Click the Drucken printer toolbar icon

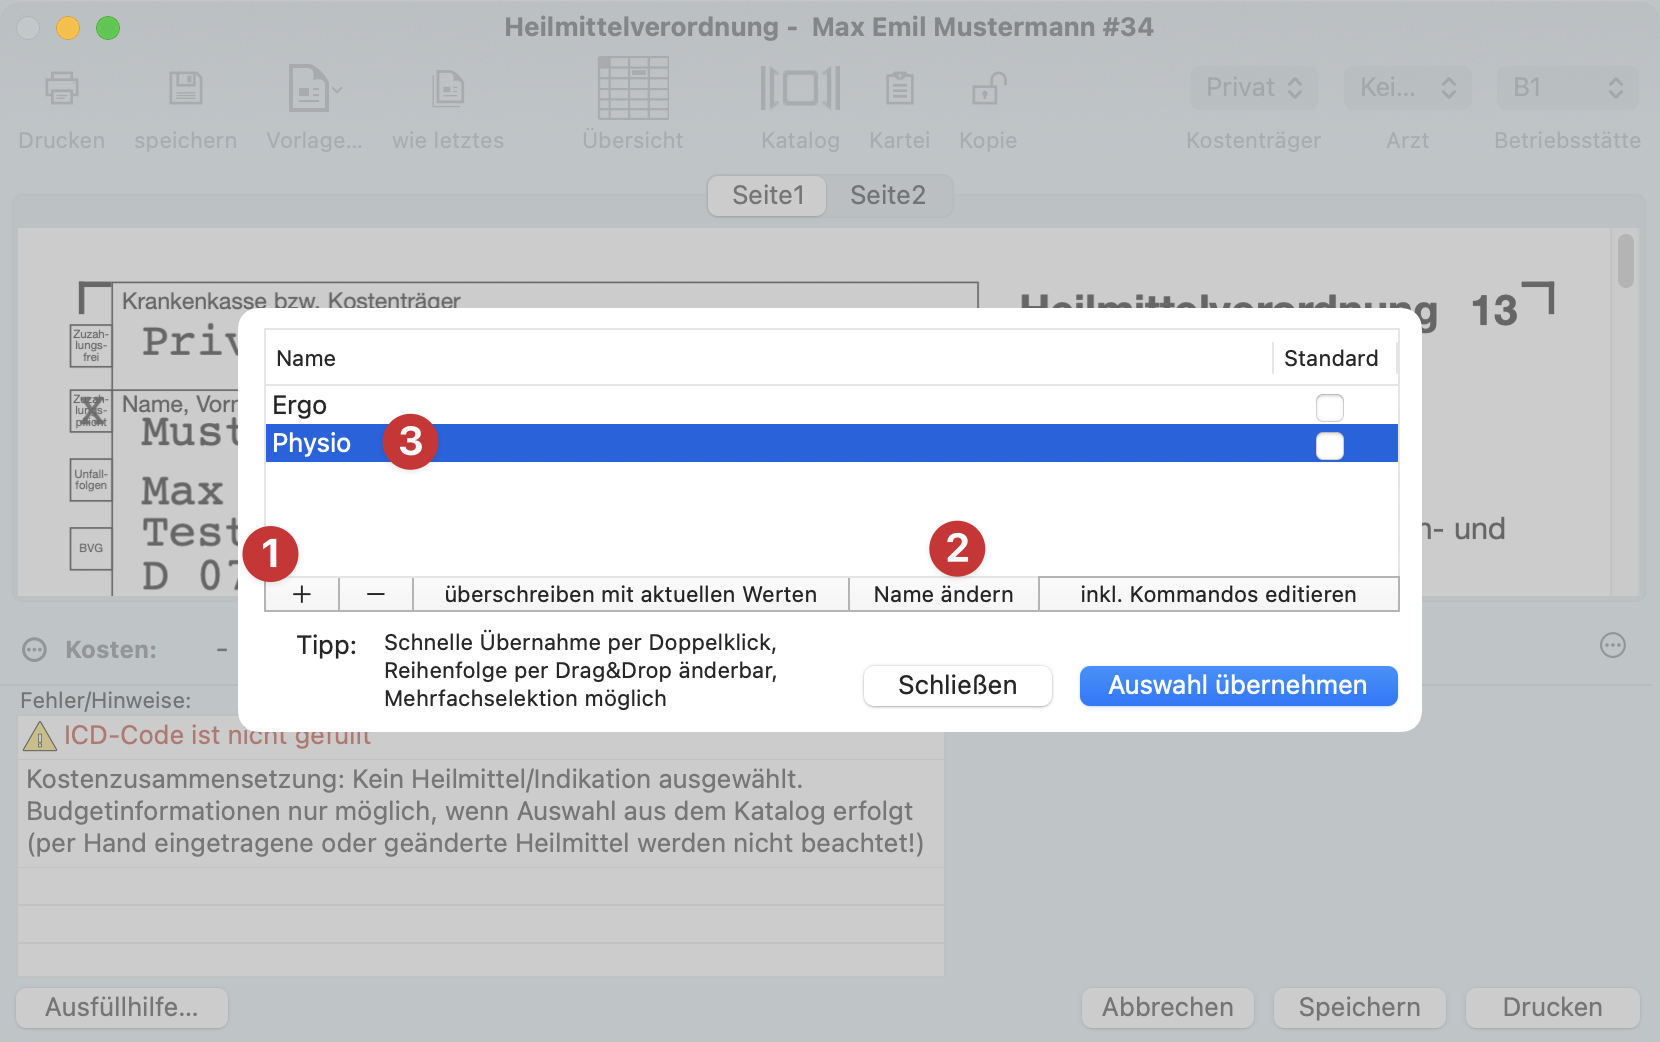(62, 89)
